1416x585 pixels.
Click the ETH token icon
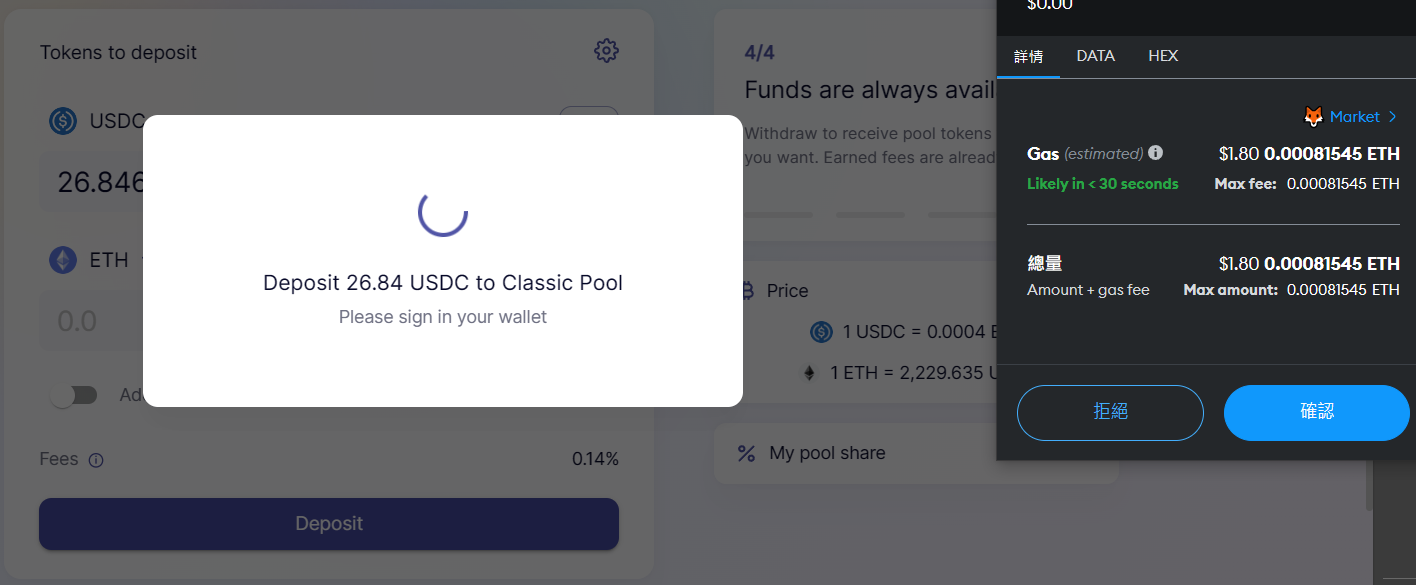tap(63, 260)
